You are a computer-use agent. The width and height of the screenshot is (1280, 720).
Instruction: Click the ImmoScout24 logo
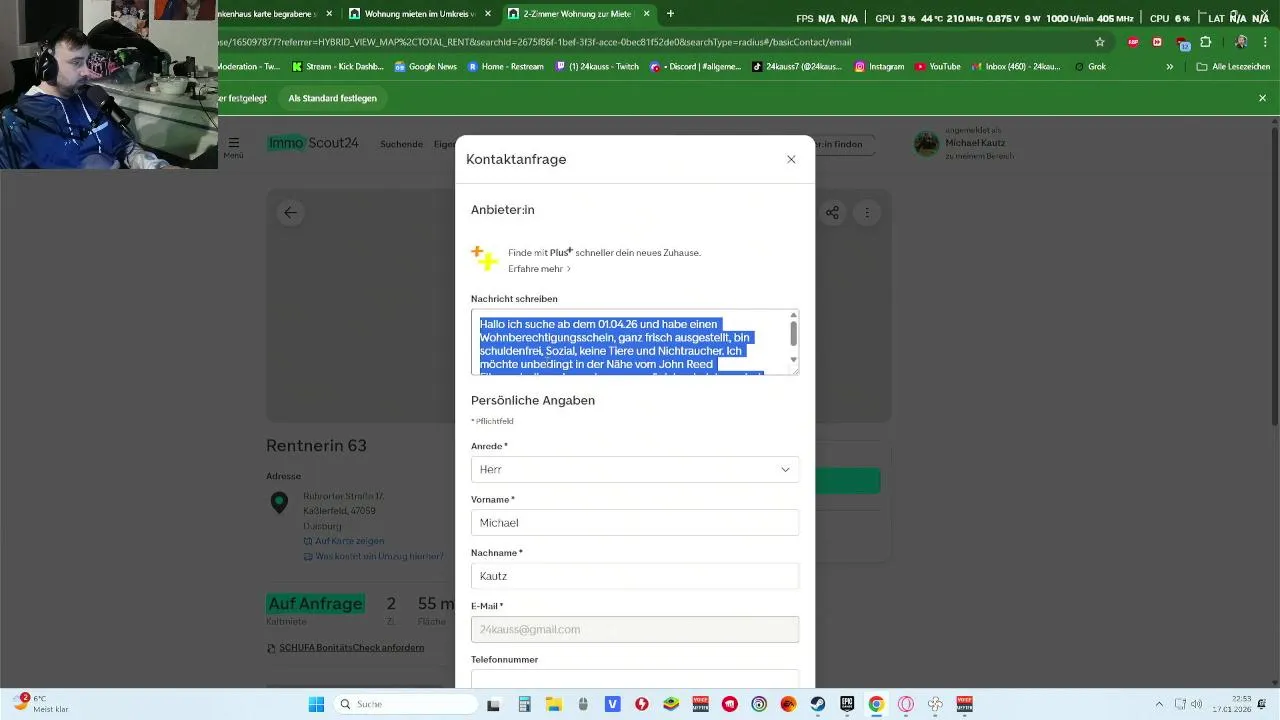(313, 143)
